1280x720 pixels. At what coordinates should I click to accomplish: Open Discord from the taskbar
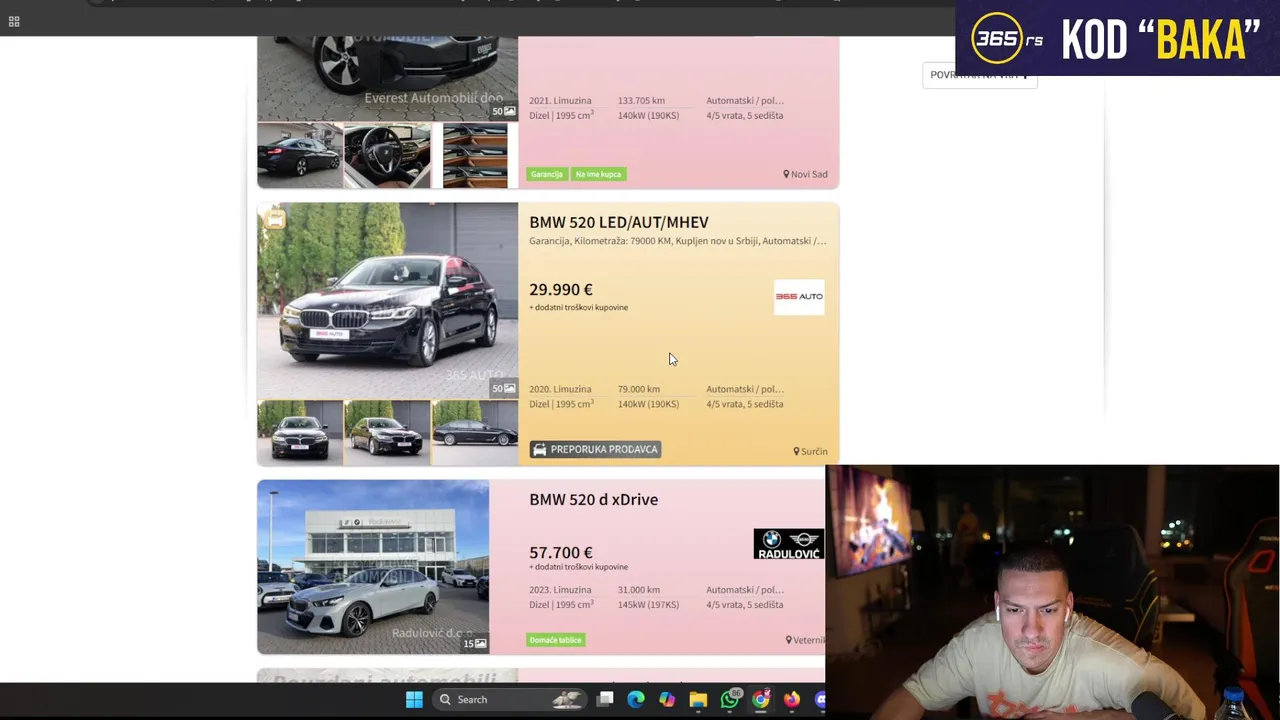pos(820,699)
